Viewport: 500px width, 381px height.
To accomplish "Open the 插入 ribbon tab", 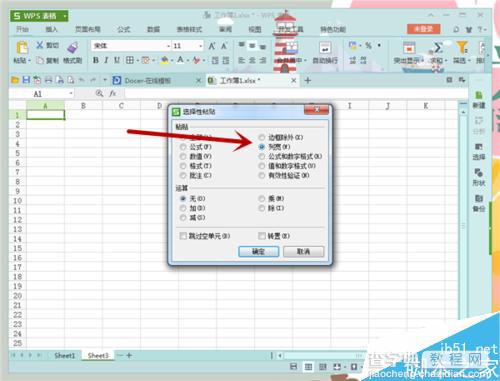I will [51, 29].
